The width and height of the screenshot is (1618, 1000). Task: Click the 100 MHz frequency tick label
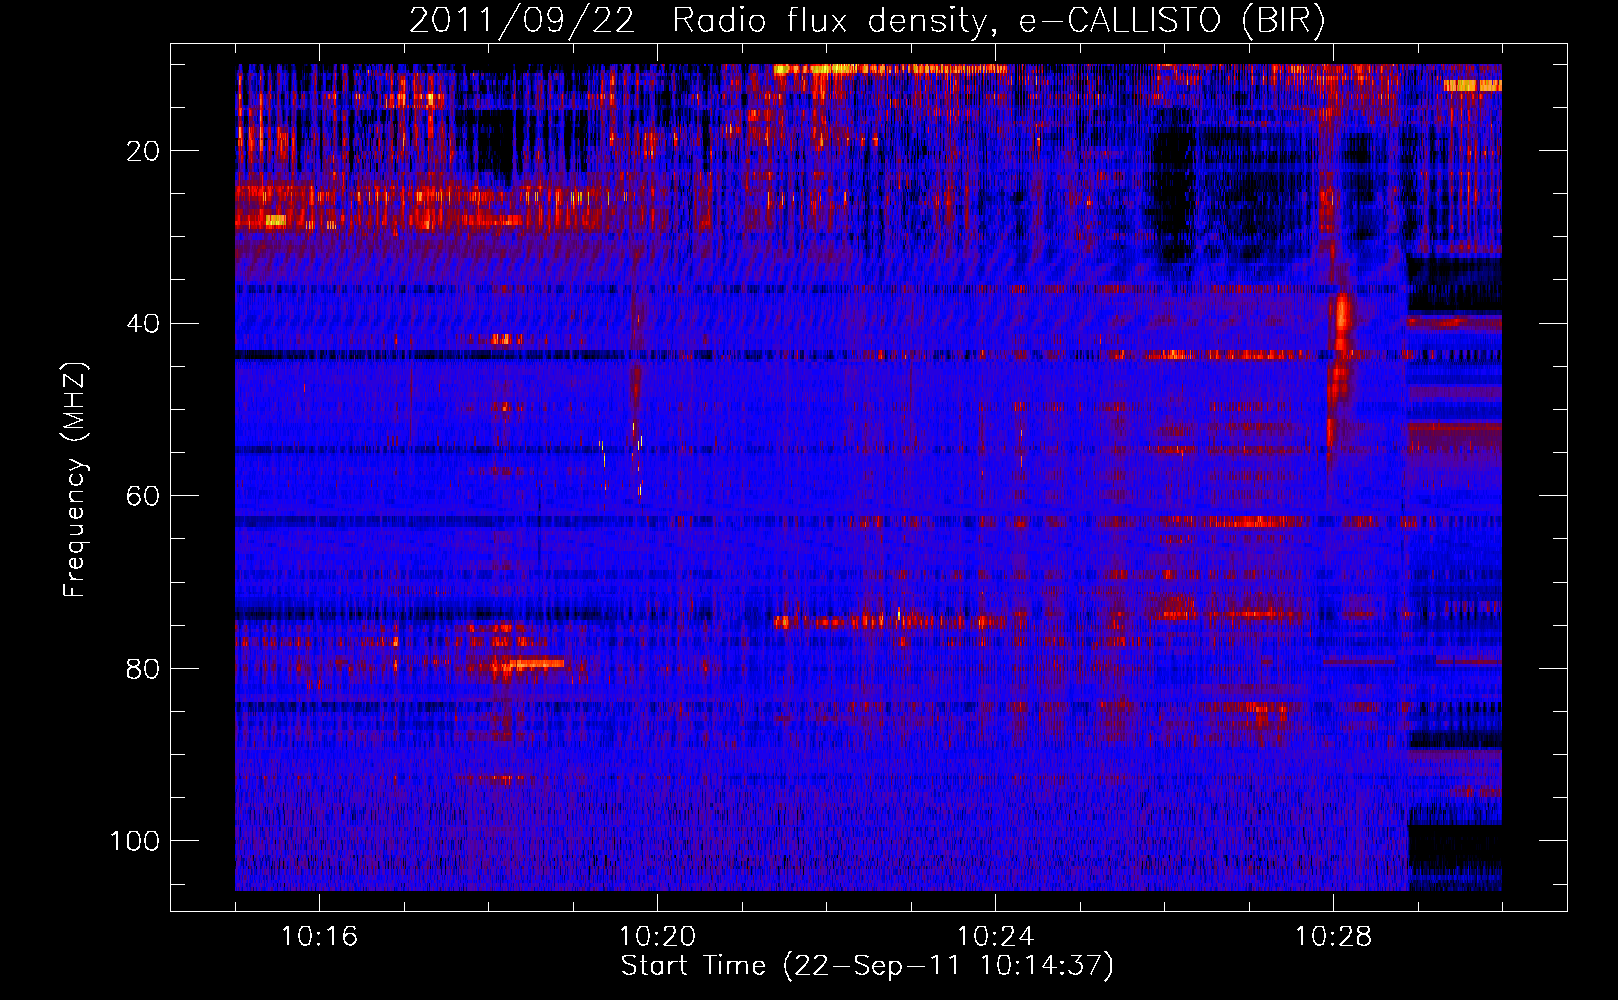[x=135, y=841]
